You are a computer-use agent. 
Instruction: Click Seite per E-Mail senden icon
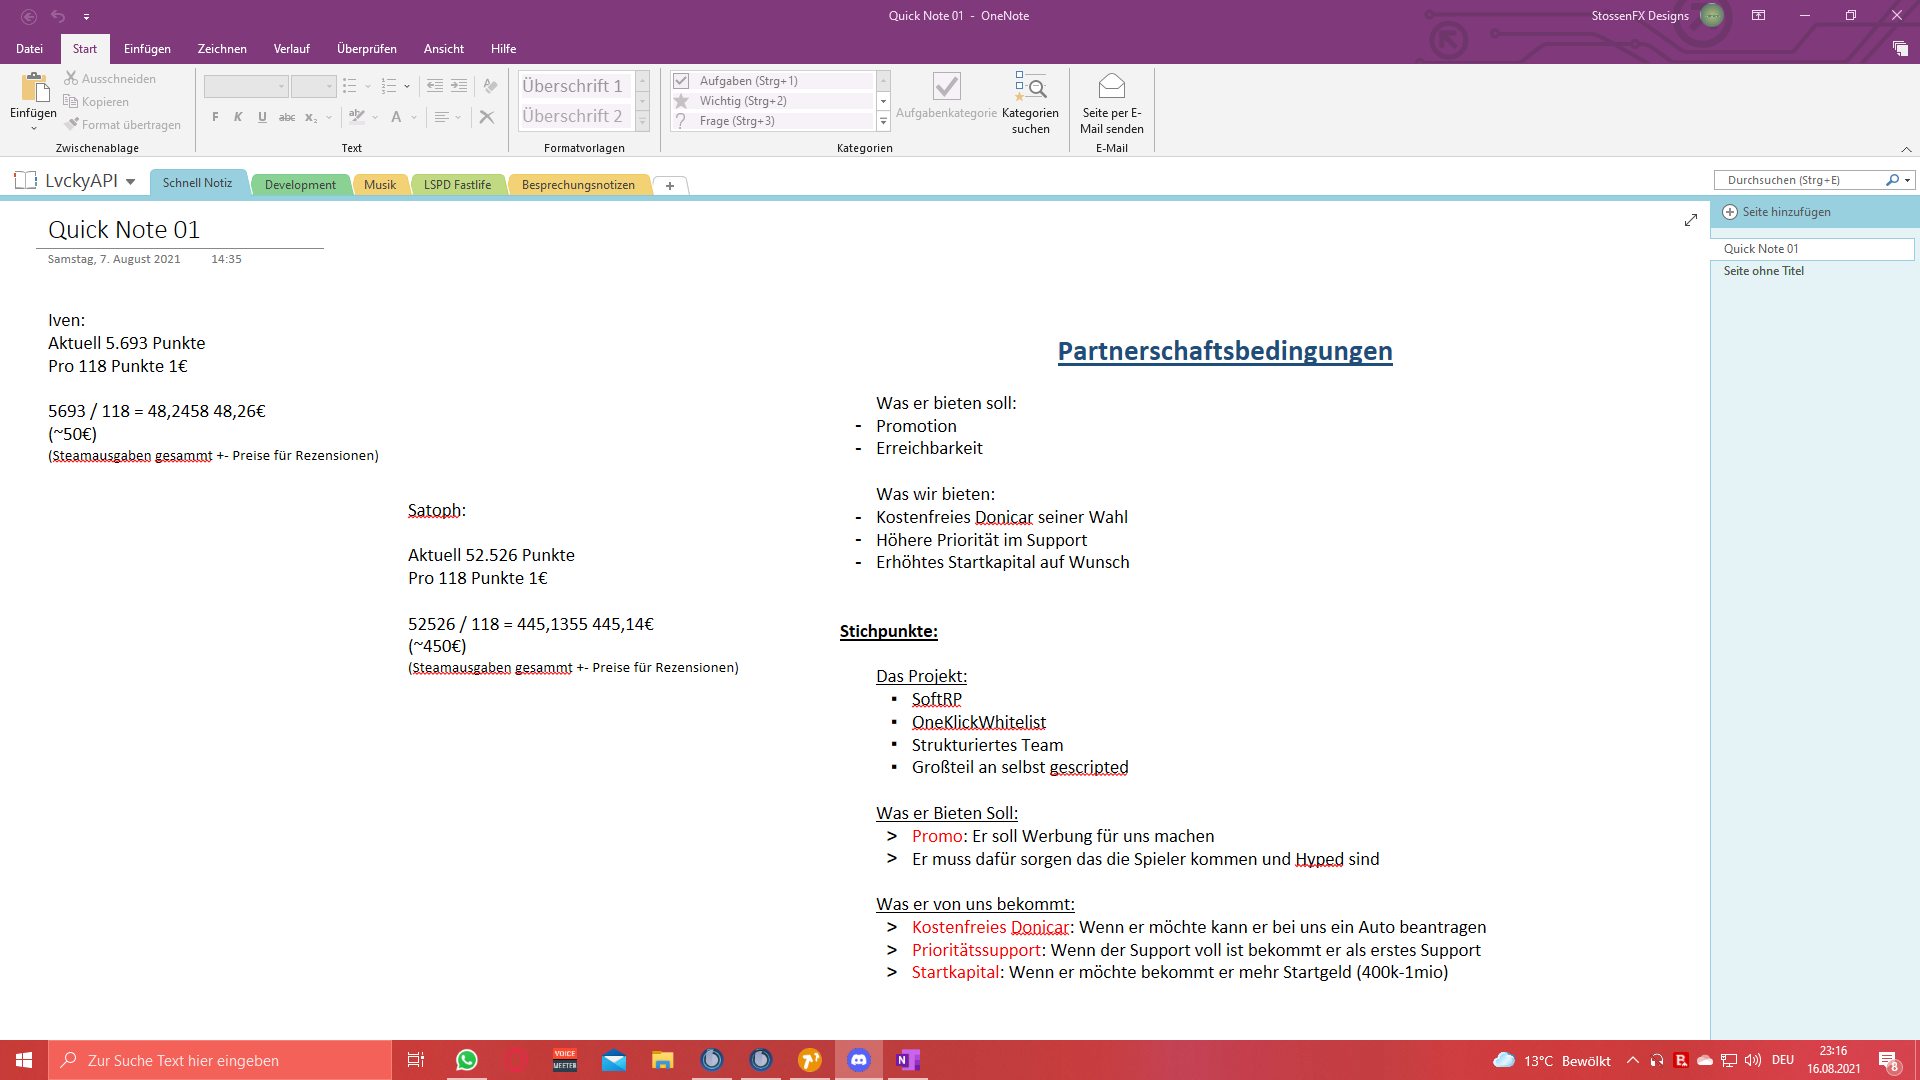pyautogui.click(x=1111, y=88)
